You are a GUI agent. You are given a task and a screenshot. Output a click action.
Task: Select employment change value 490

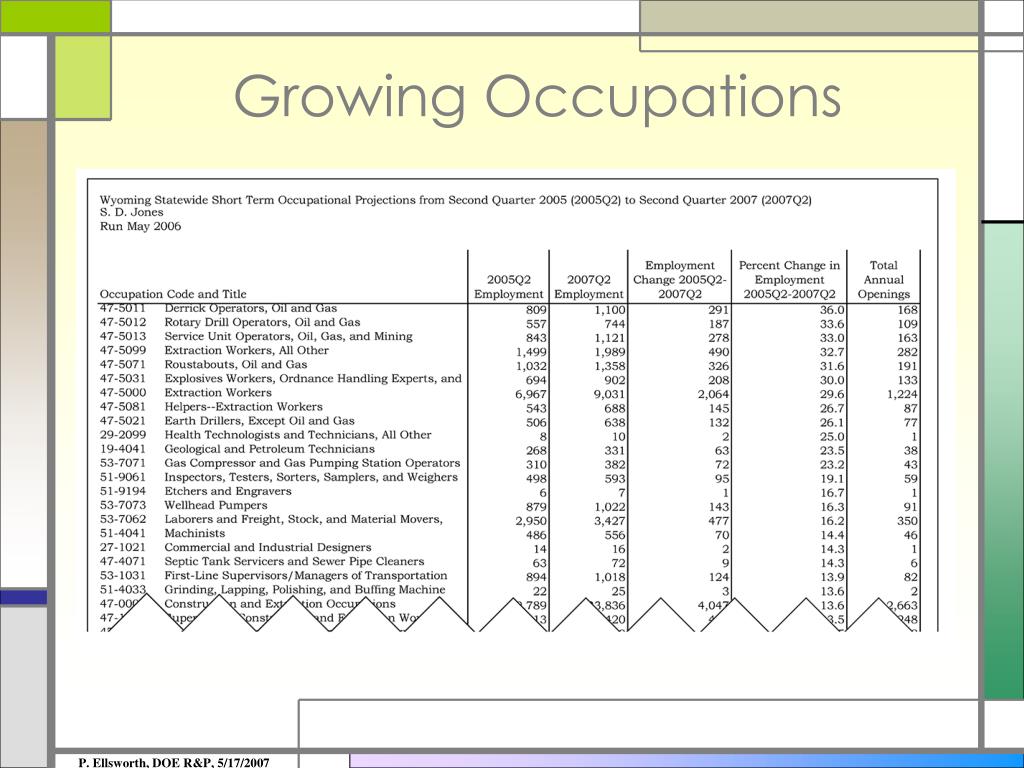click(719, 352)
